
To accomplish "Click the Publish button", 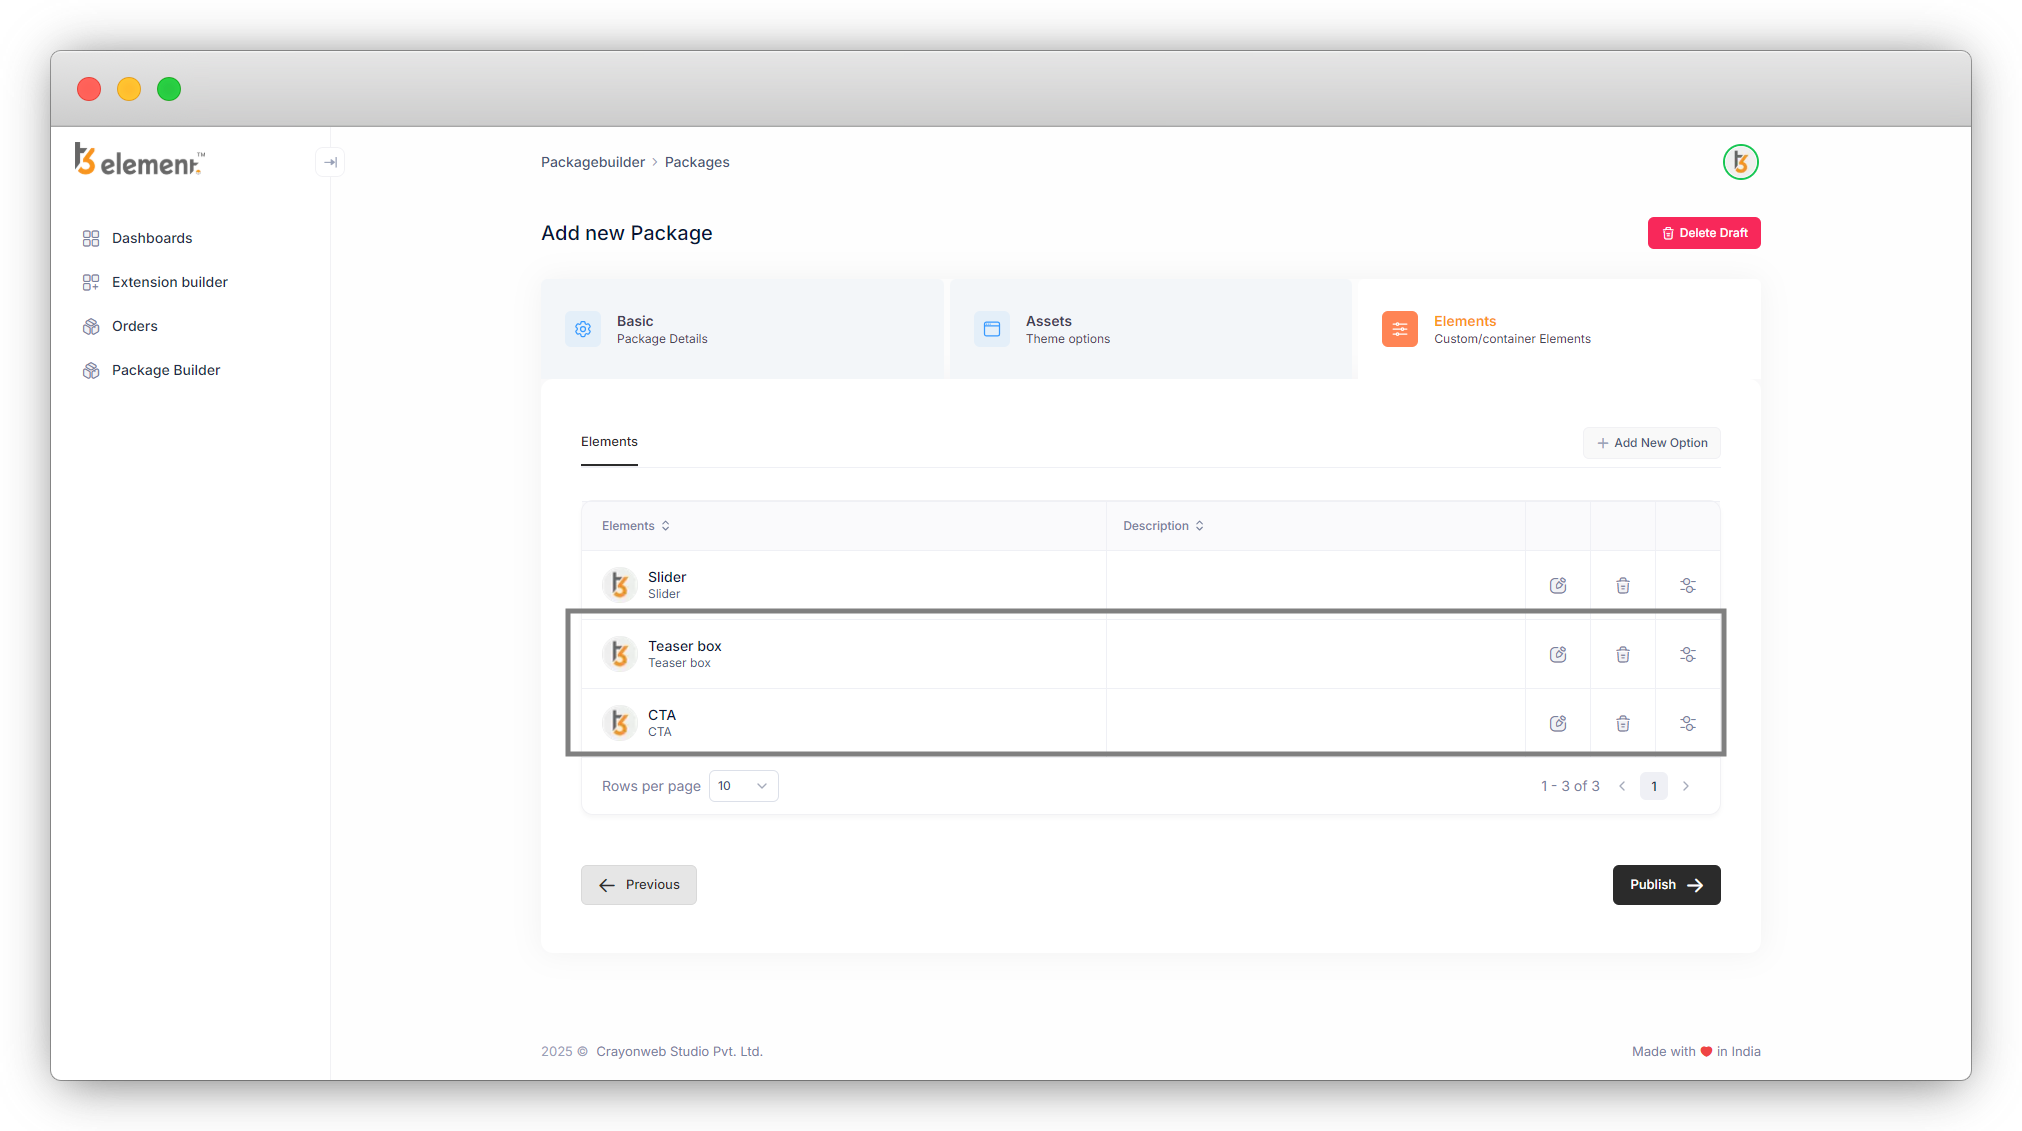I will coord(1665,885).
